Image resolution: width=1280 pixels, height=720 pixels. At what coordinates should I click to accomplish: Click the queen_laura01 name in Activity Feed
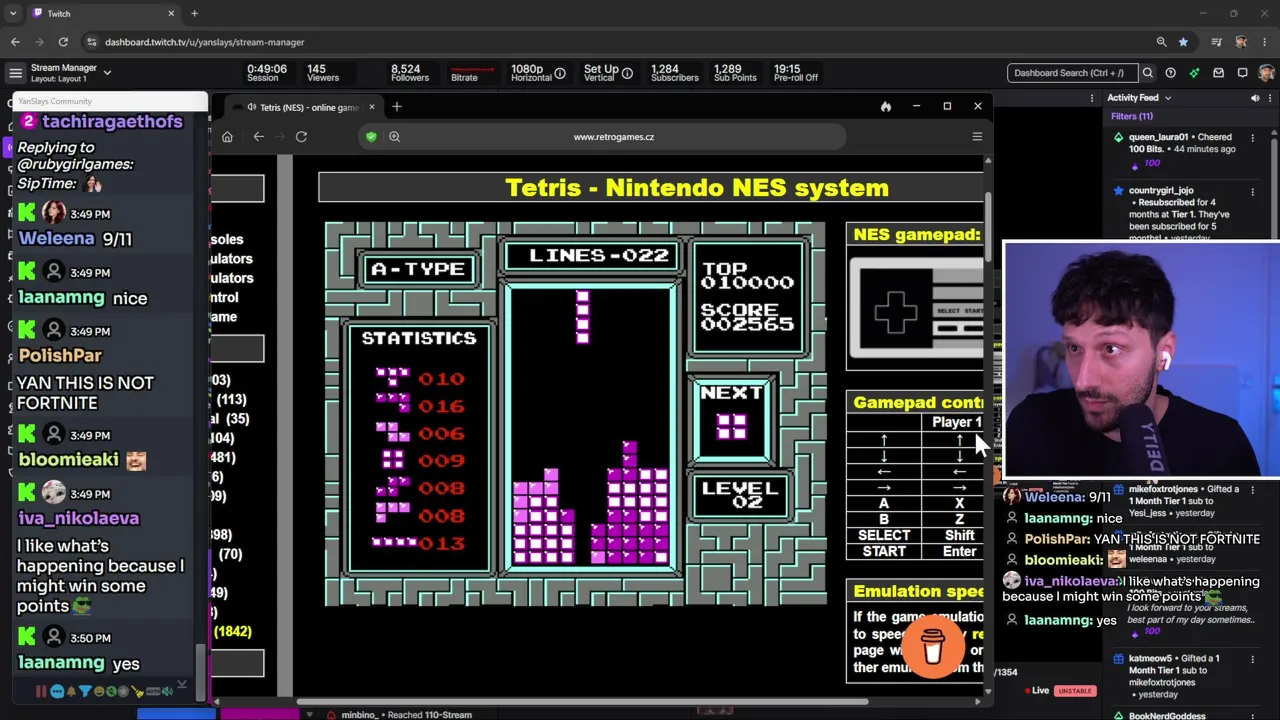click(x=1158, y=137)
